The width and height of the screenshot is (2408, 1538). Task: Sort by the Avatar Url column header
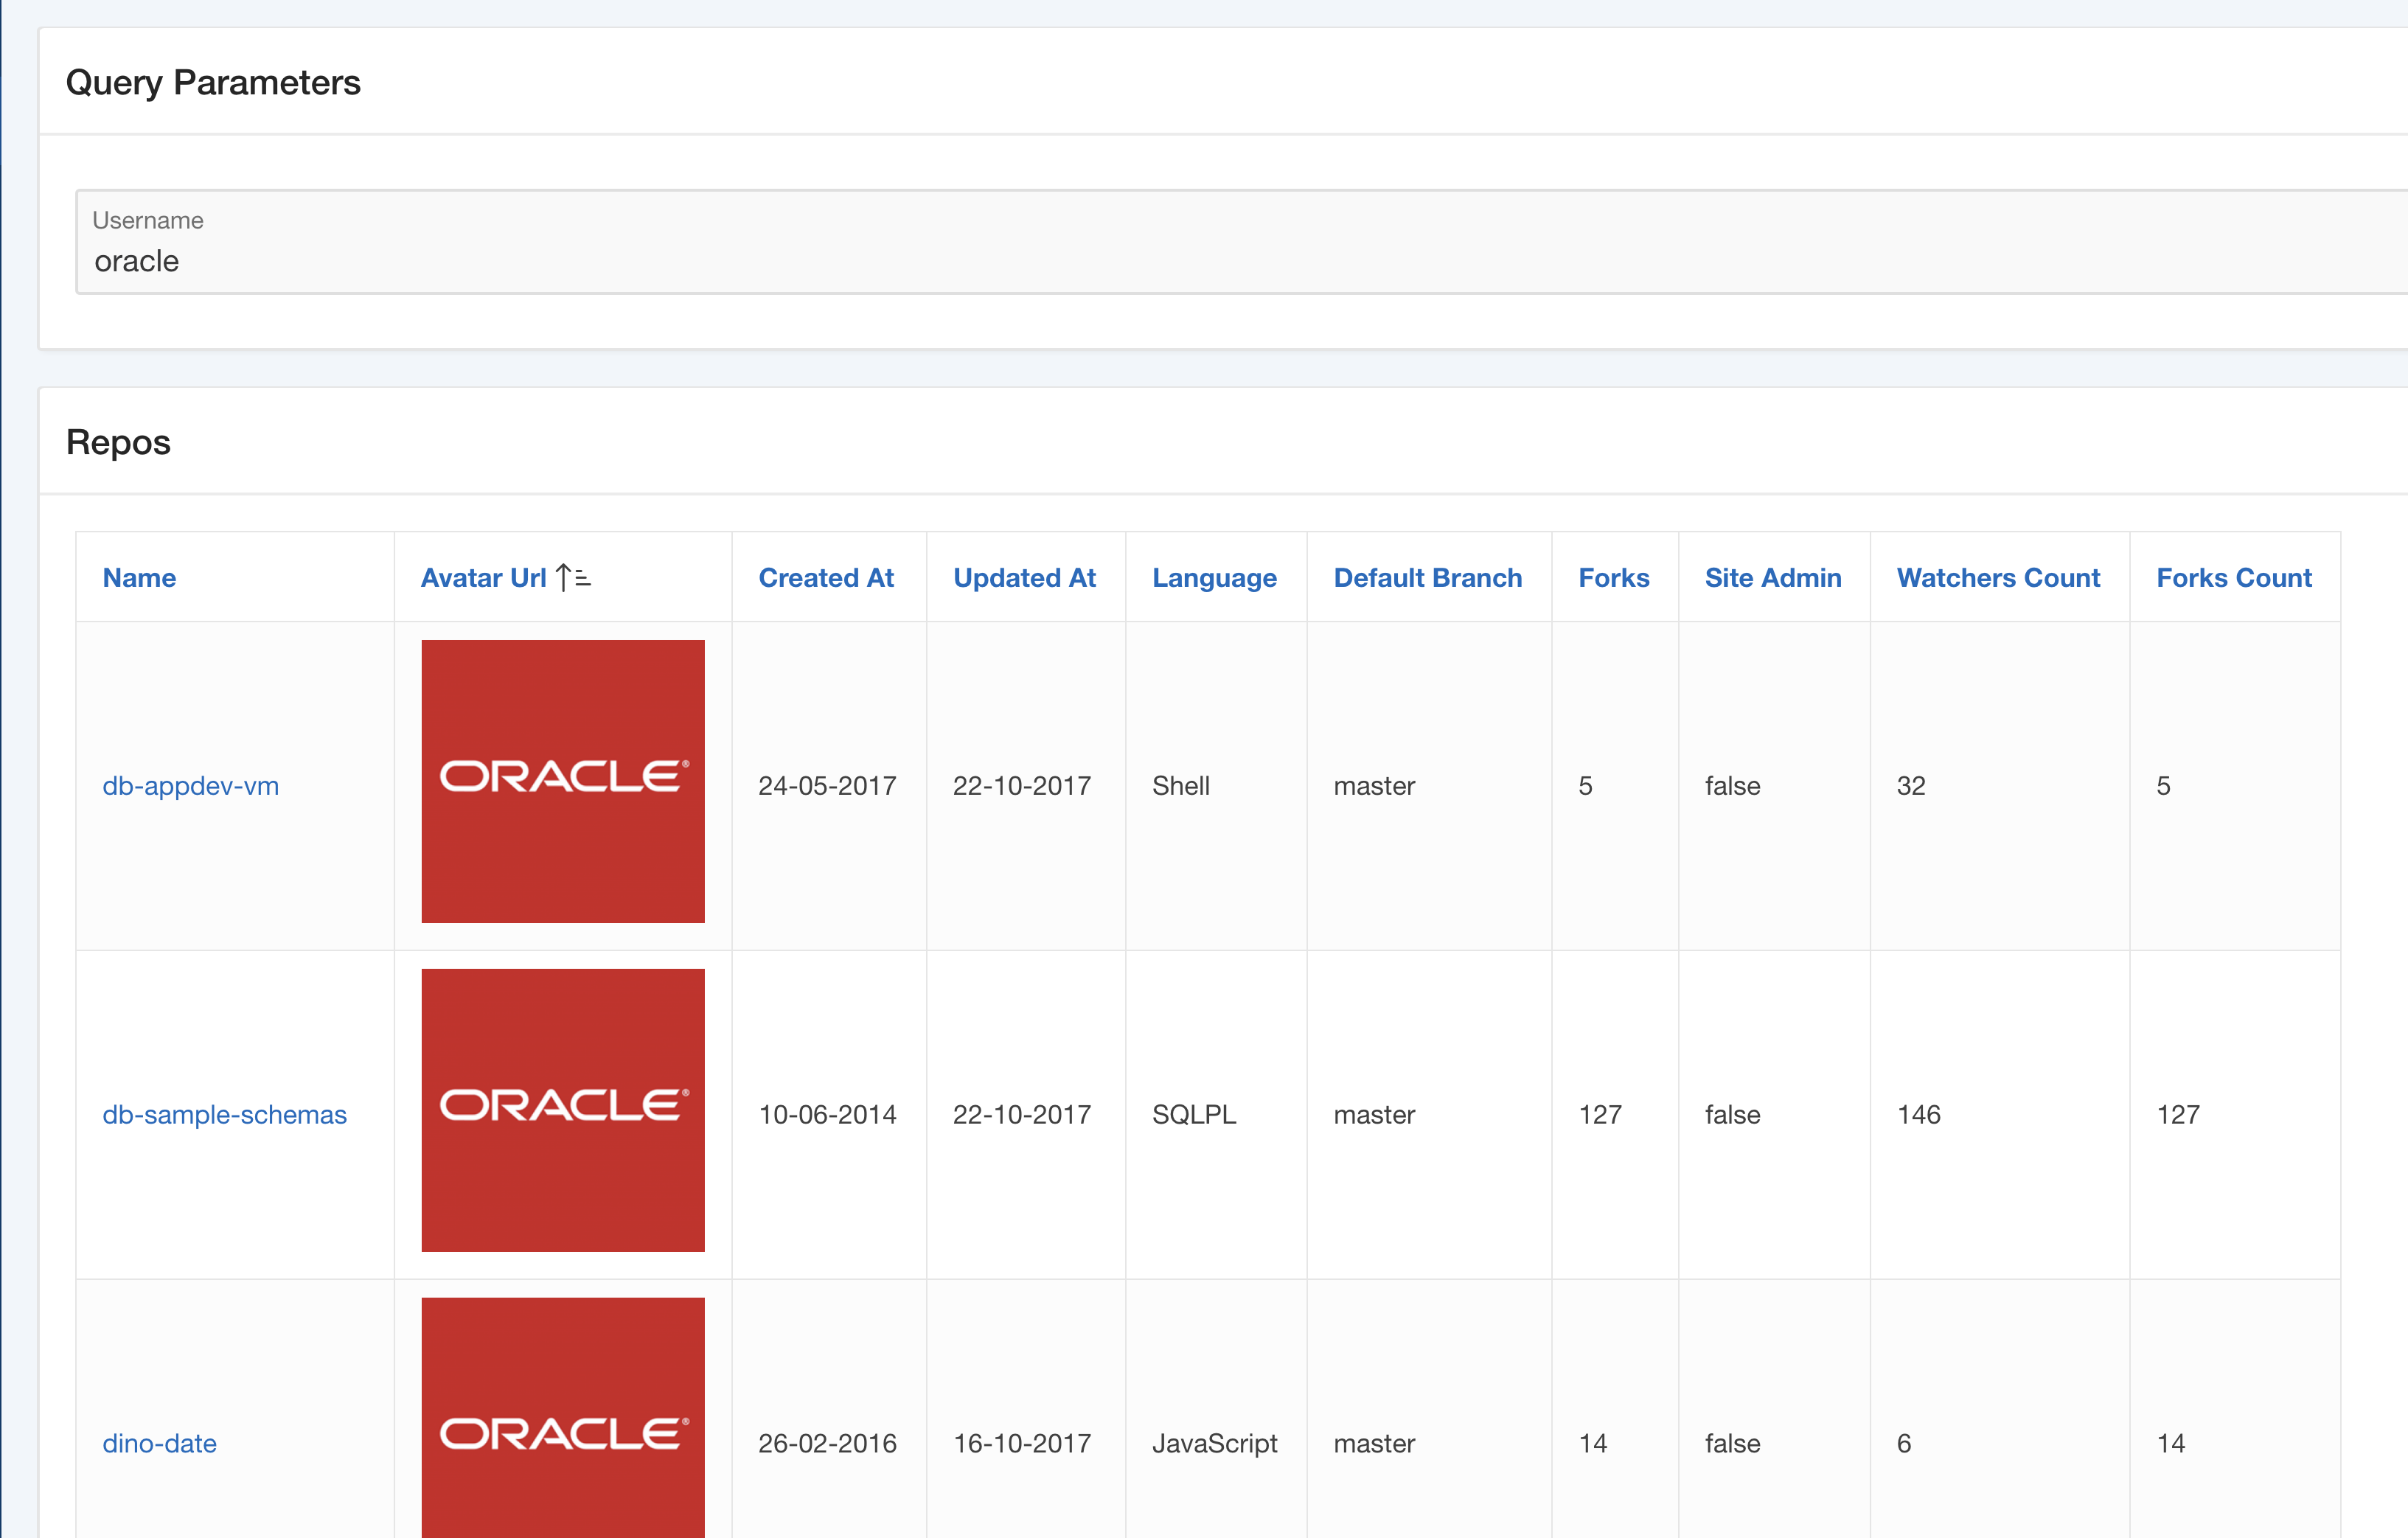[x=483, y=578]
